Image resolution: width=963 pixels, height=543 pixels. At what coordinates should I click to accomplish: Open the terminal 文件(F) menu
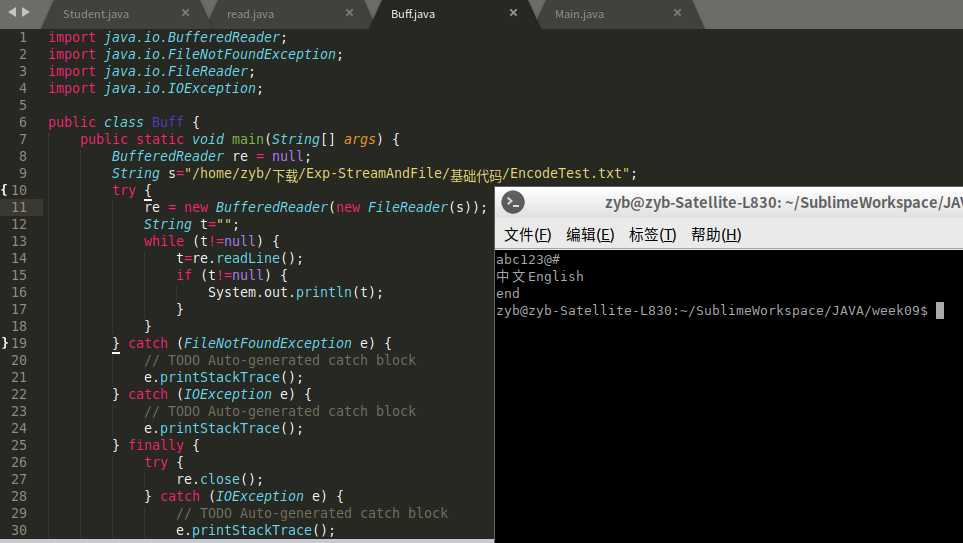click(x=528, y=235)
